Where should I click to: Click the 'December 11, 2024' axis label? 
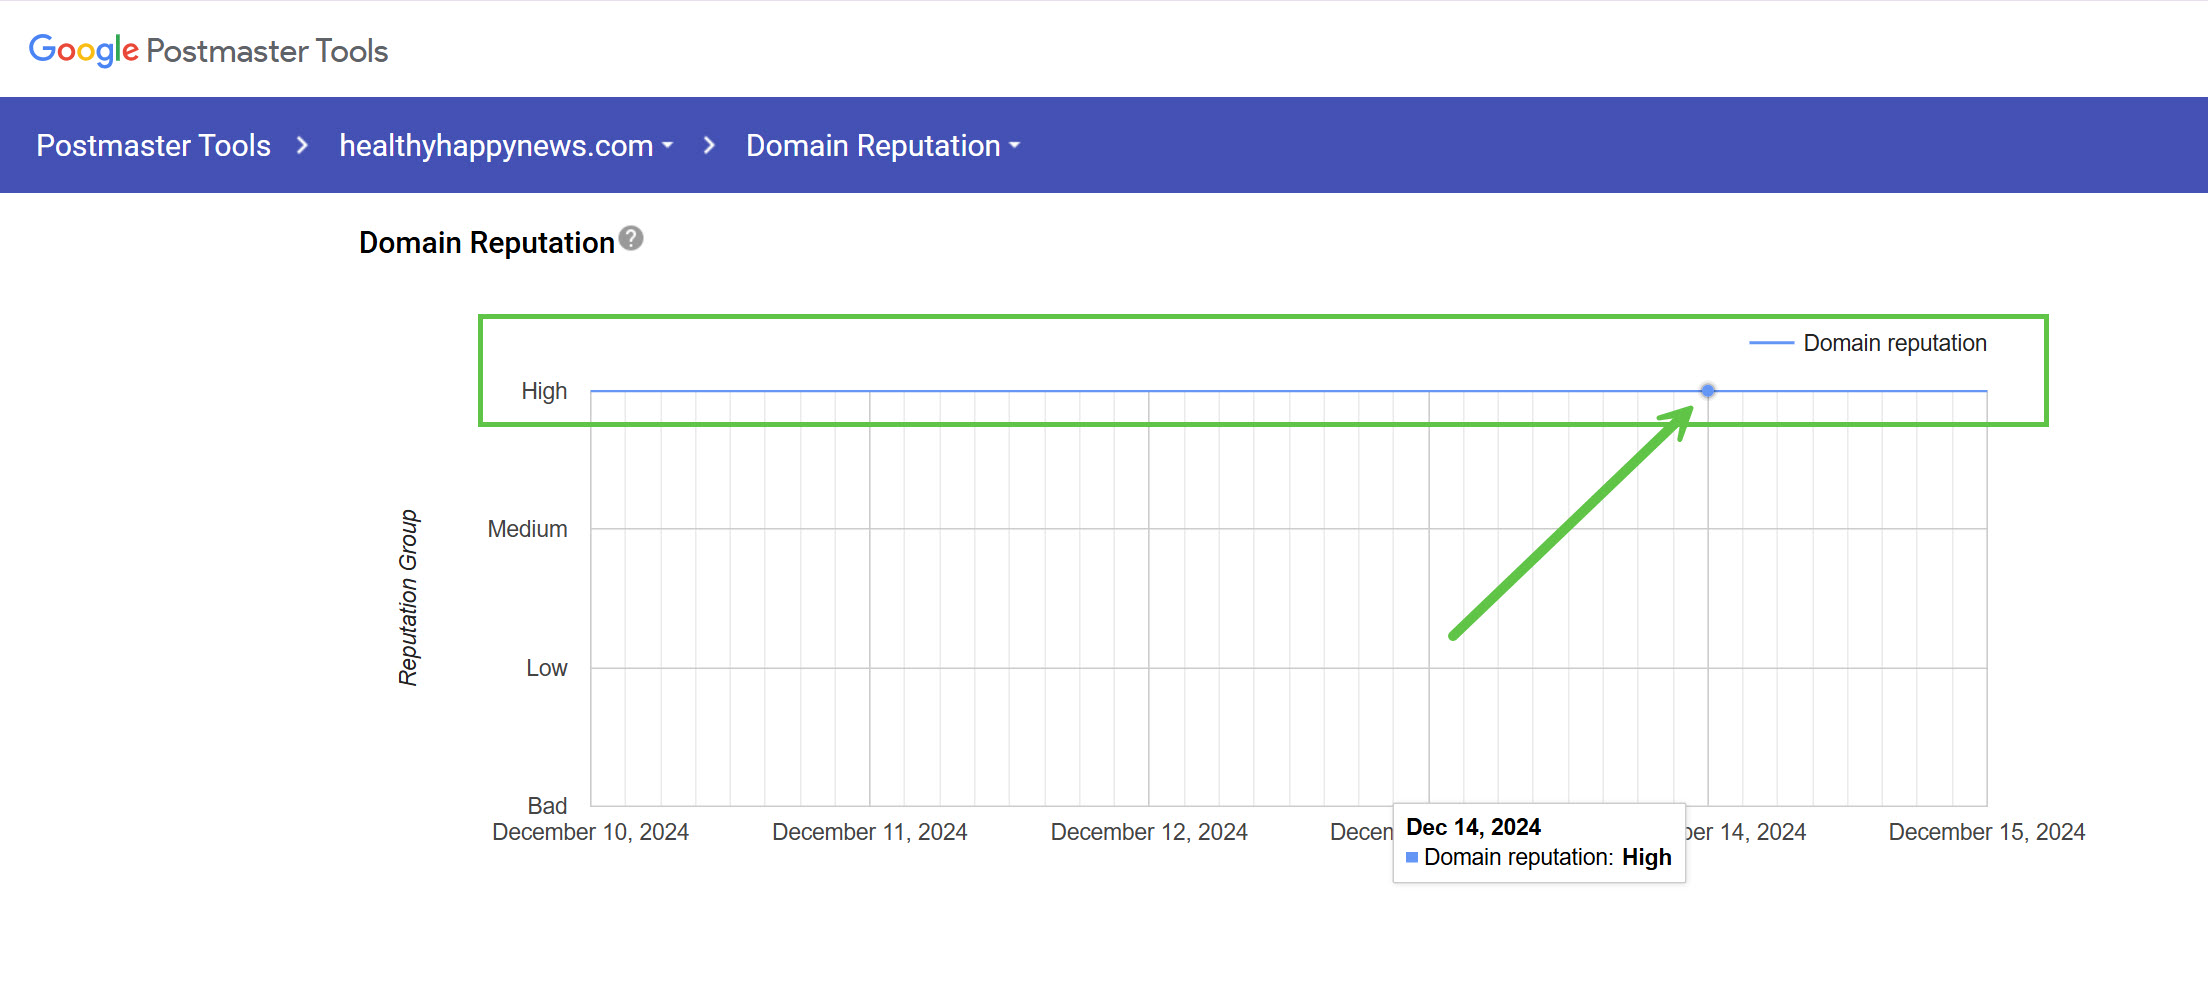pyautogui.click(x=870, y=832)
